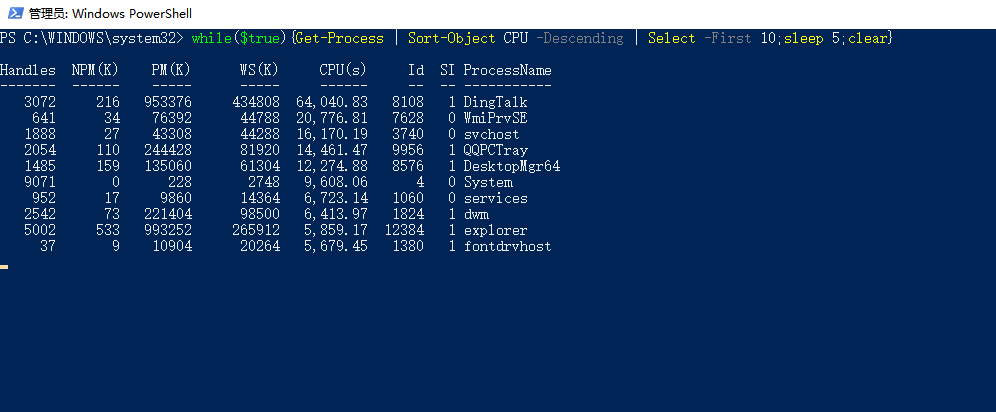Click the fontdrvhost process name
This screenshot has height=412, width=996.
click(x=508, y=246)
